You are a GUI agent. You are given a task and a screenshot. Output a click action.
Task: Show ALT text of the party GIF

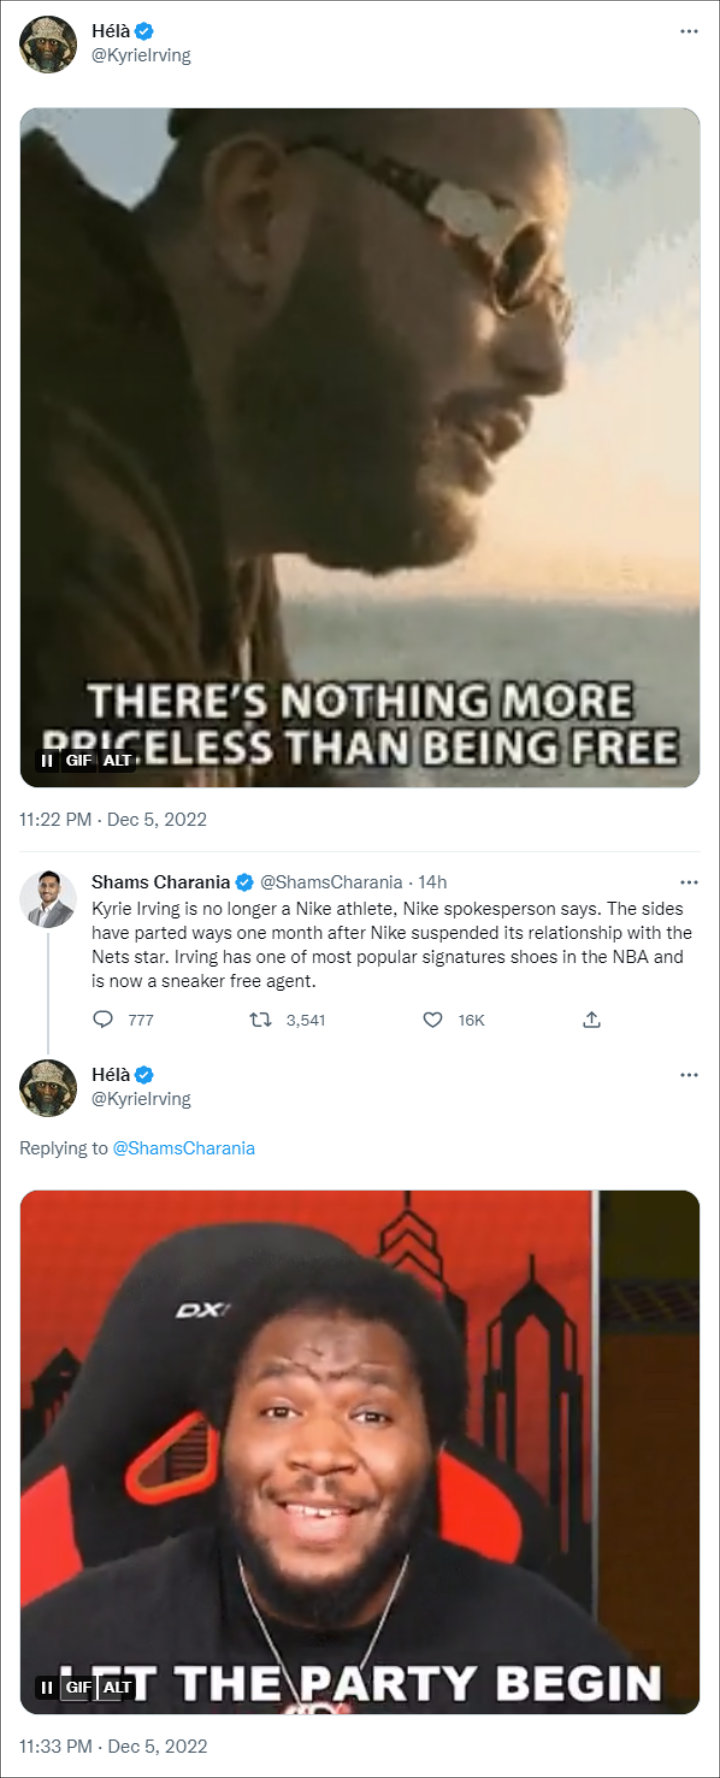coord(117,1687)
